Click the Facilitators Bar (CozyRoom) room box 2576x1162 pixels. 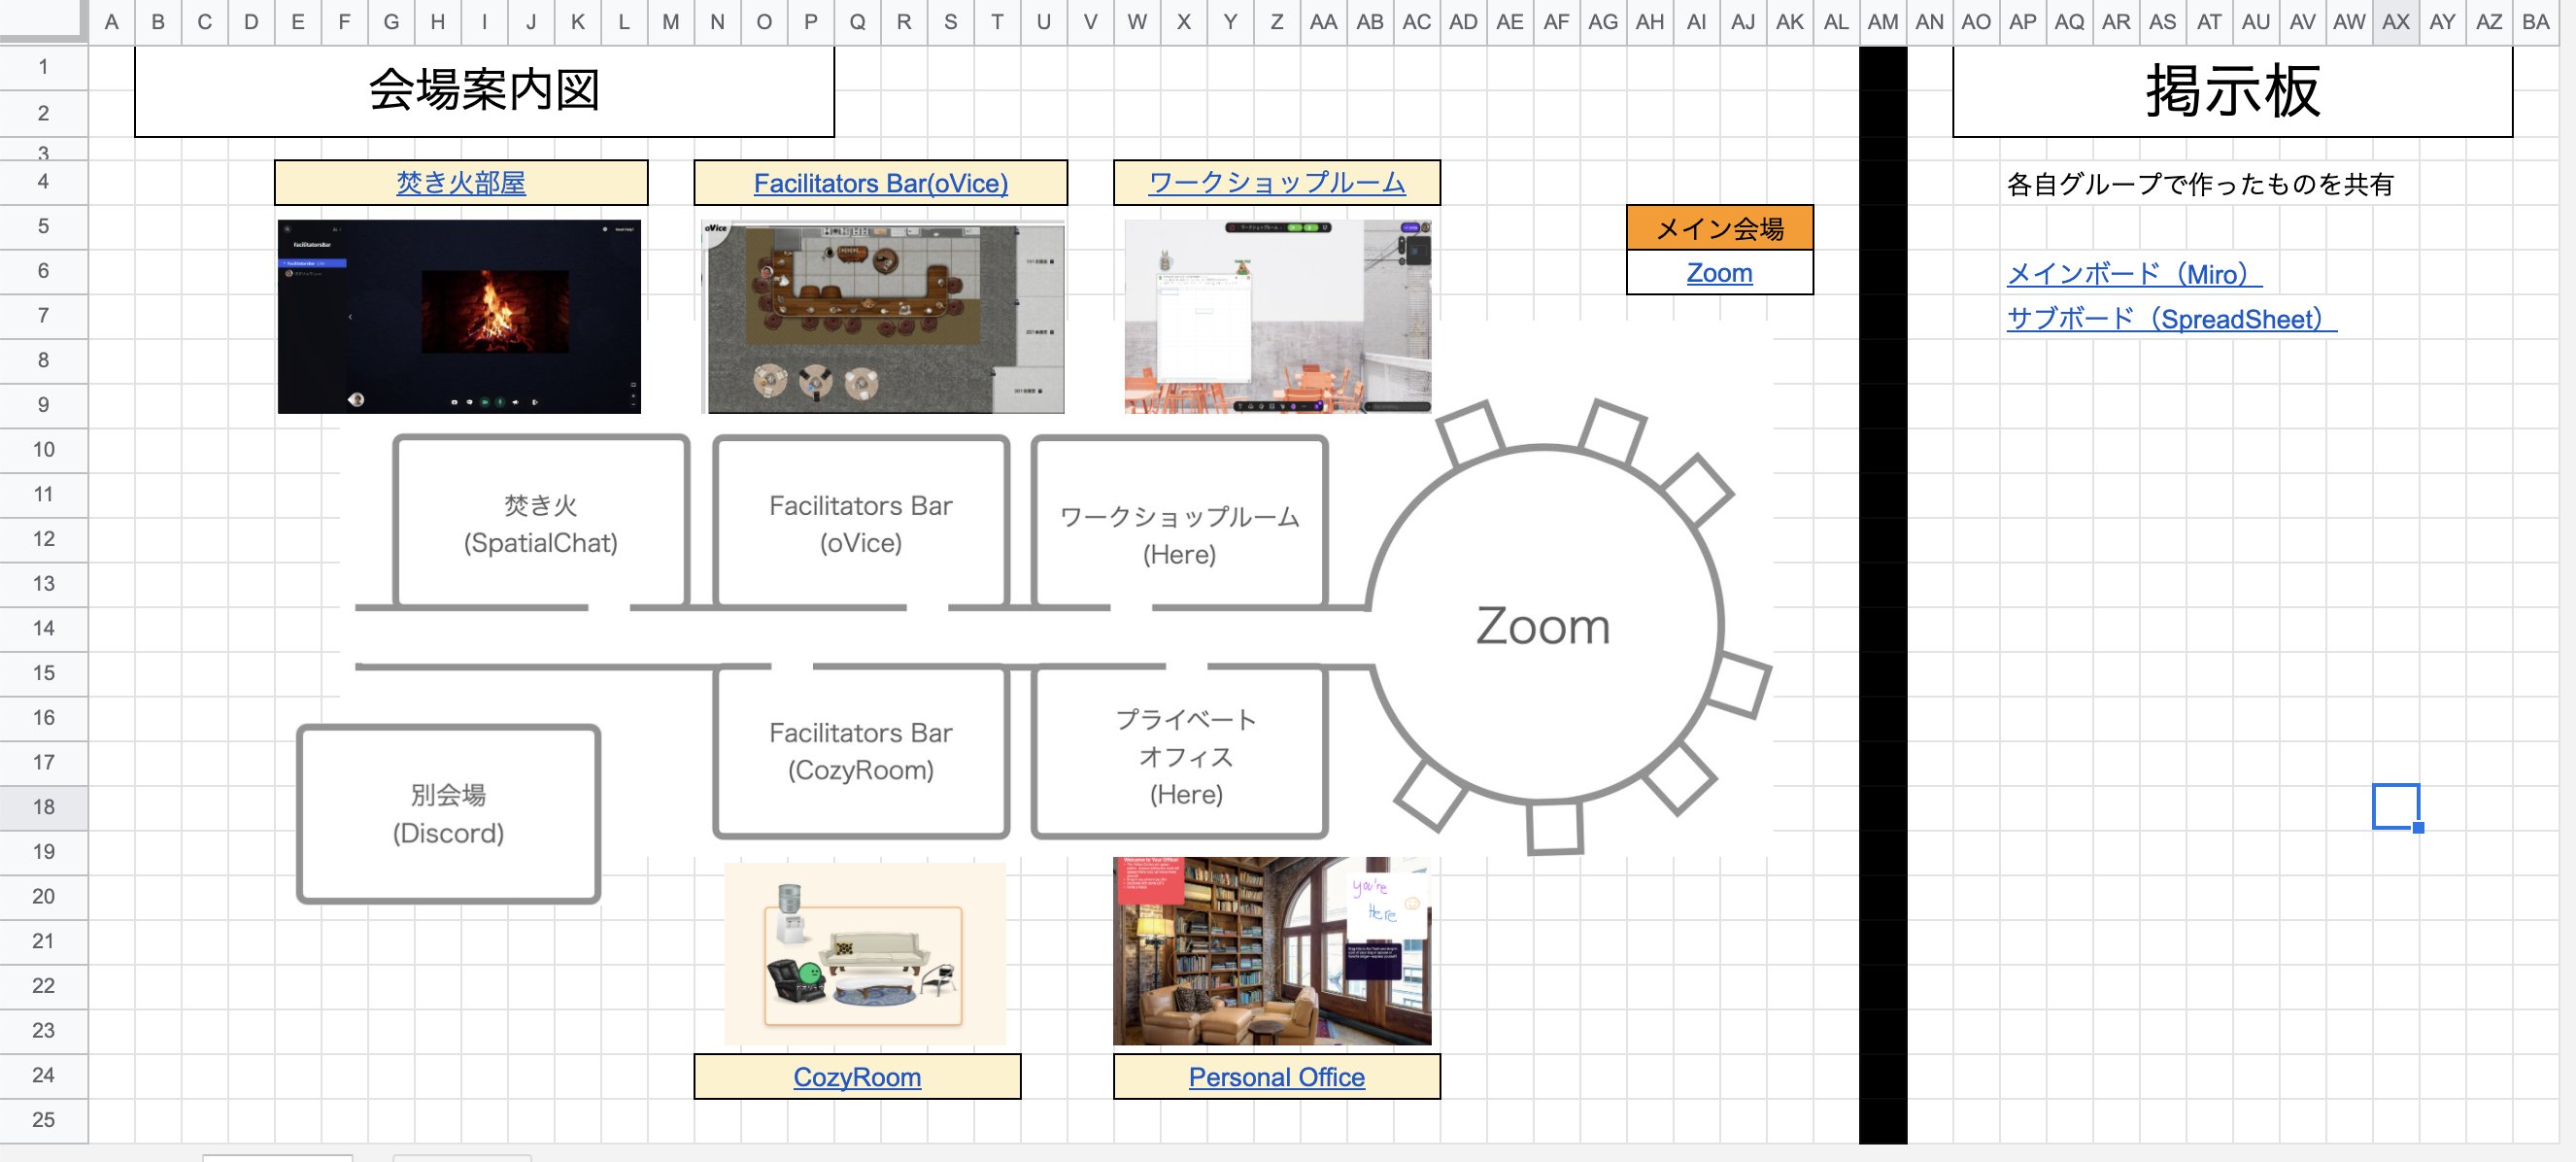861,751
